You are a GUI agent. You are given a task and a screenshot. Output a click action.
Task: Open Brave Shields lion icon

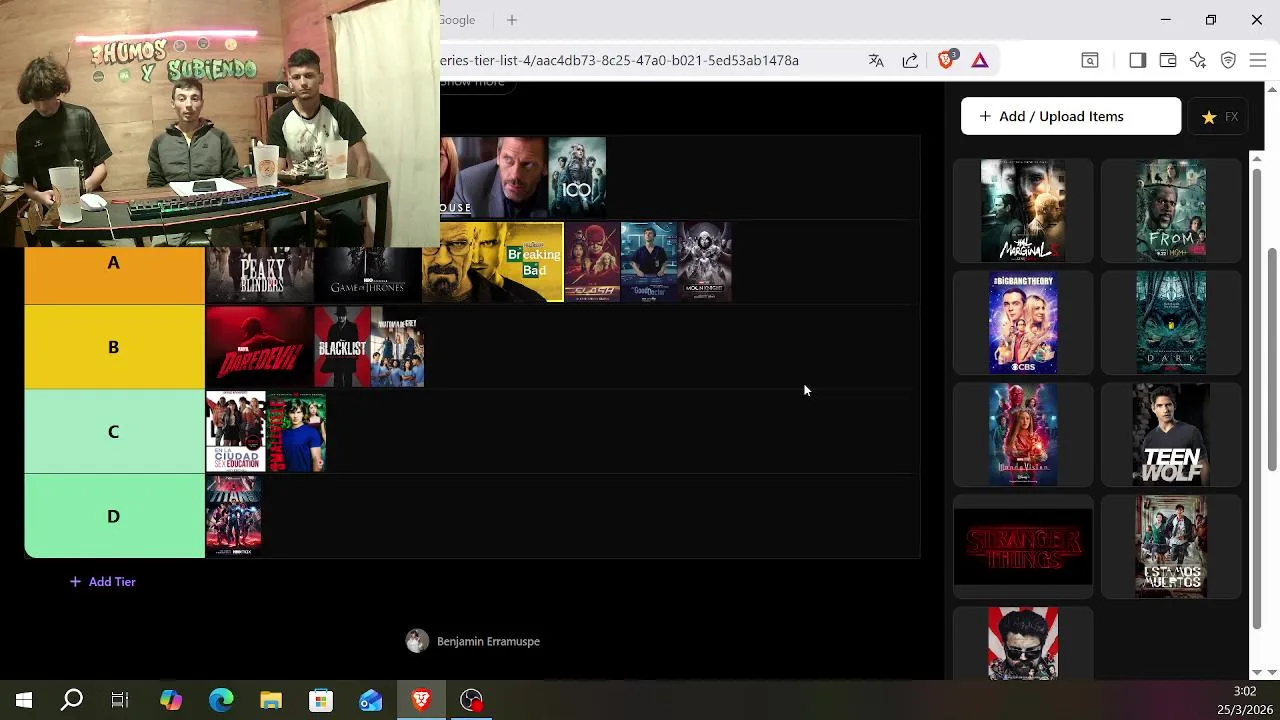click(946, 60)
